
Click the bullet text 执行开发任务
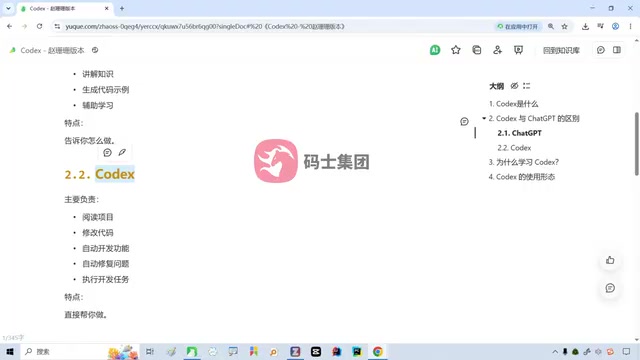105,280
